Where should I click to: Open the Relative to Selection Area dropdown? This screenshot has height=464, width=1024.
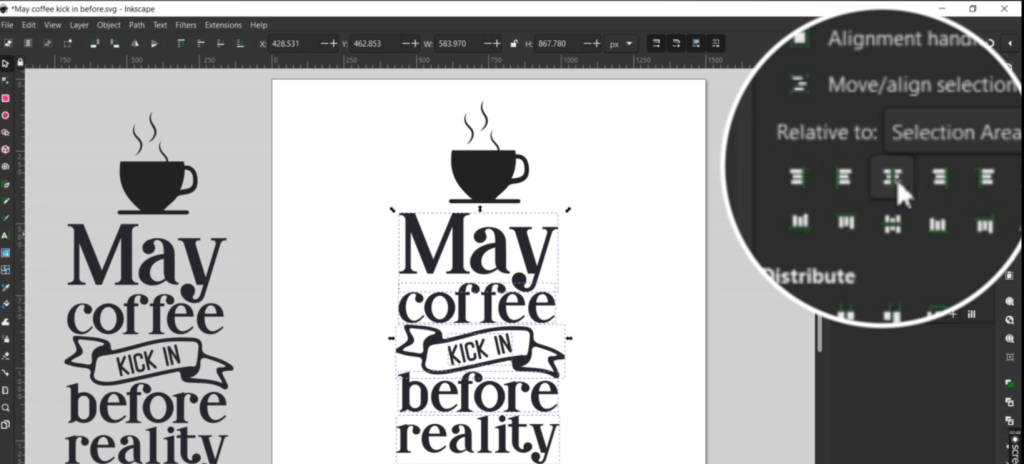click(x=951, y=133)
